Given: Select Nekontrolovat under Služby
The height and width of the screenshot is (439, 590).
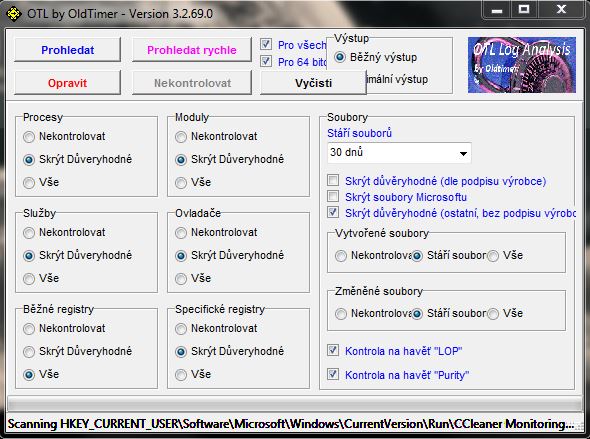Looking at the screenshot, I should coord(29,233).
